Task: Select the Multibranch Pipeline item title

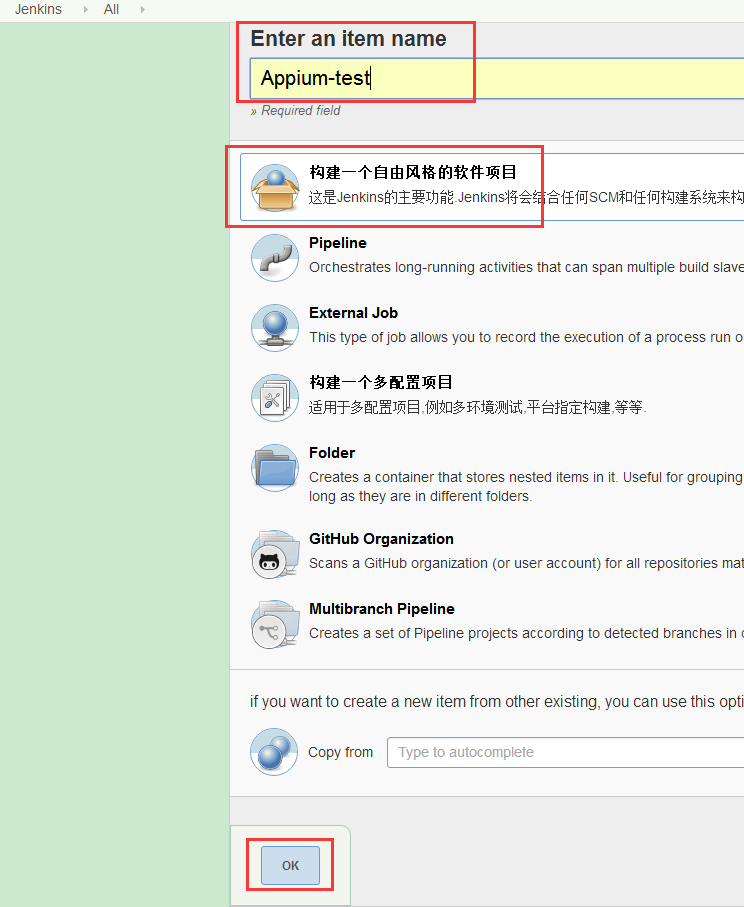Action: coord(382,609)
